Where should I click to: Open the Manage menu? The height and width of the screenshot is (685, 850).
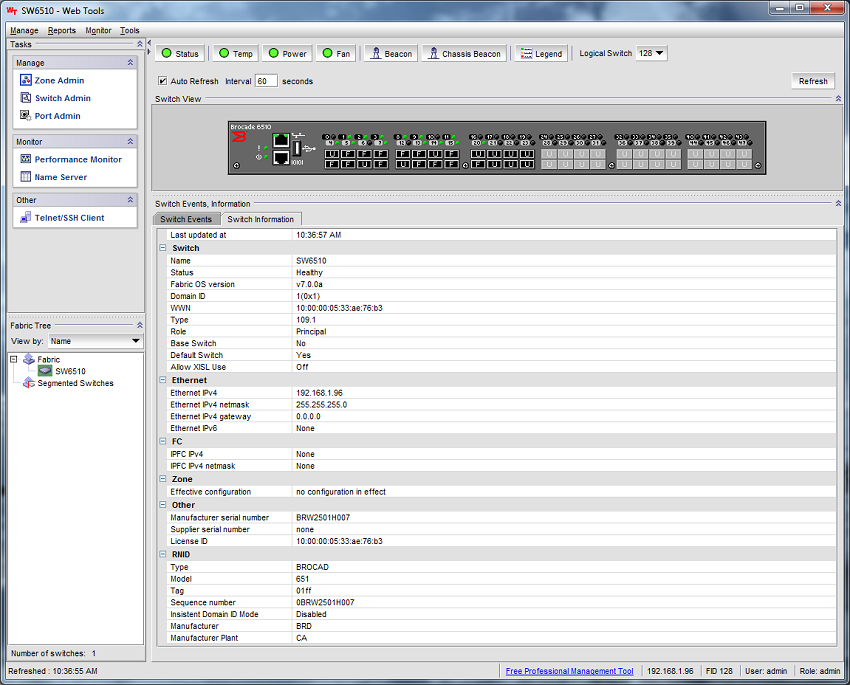24,30
